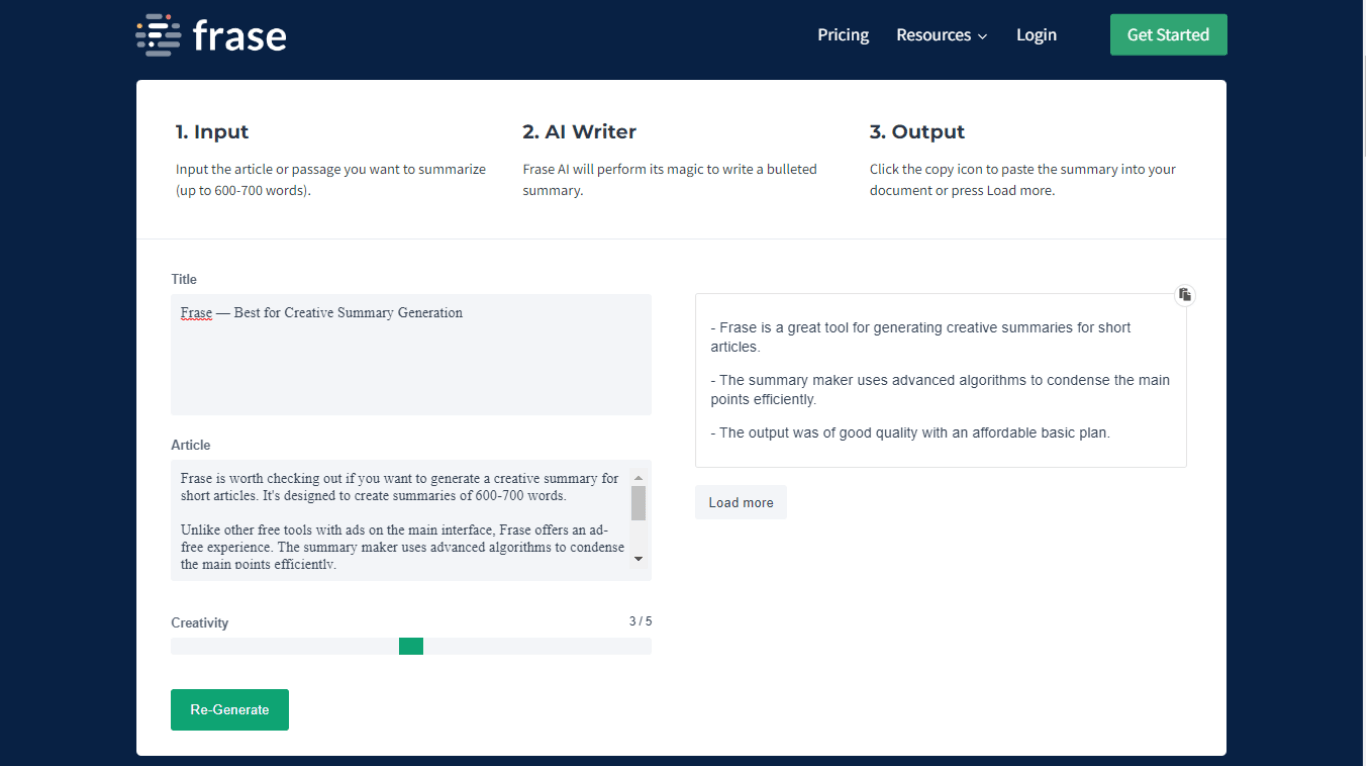Click the Article scrollbar thumb
The image size is (1366, 766).
639,503
